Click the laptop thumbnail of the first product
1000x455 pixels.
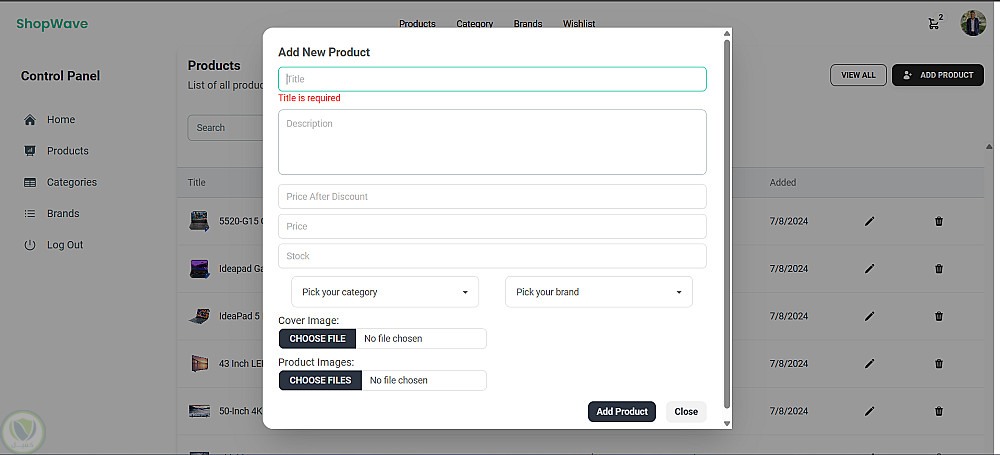point(198,221)
